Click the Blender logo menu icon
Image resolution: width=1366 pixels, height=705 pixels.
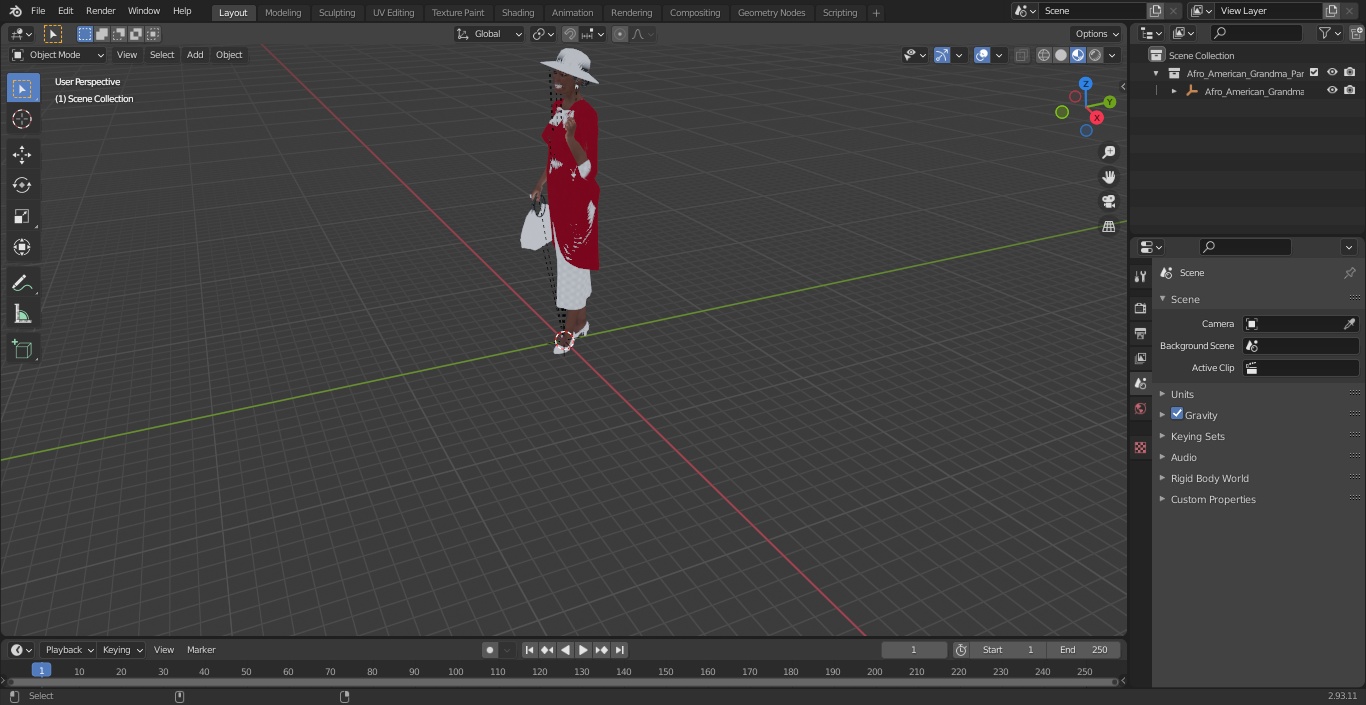tap(15, 11)
